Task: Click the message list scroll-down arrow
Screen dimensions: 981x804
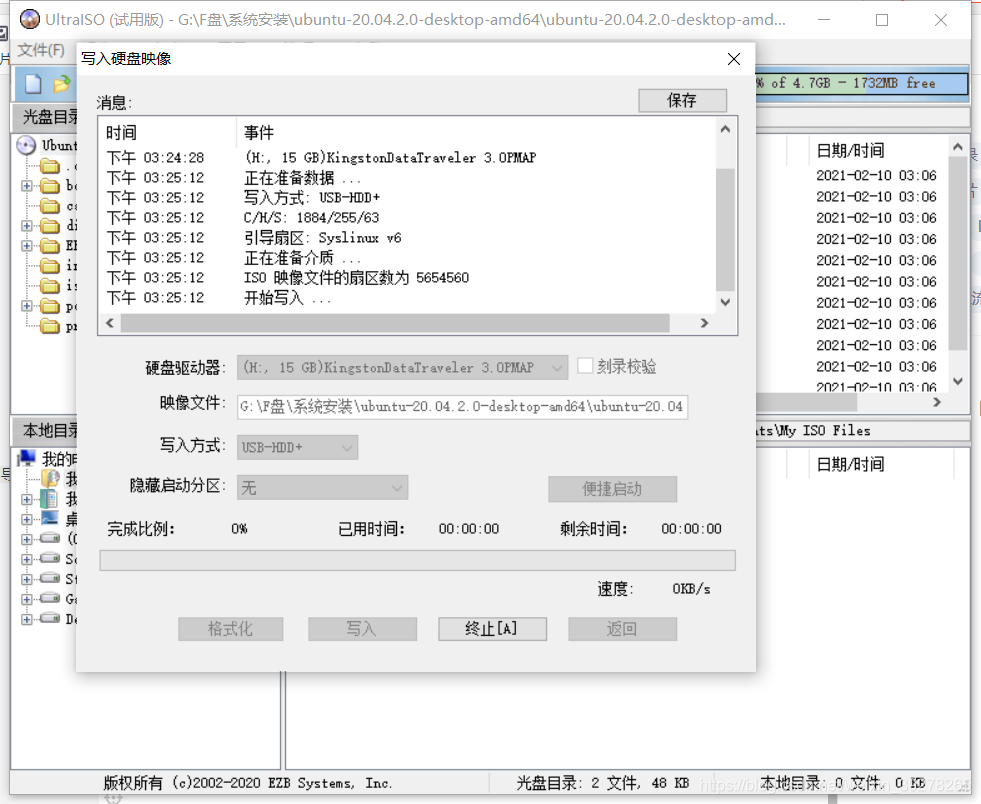Action: click(x=725, y=302)
